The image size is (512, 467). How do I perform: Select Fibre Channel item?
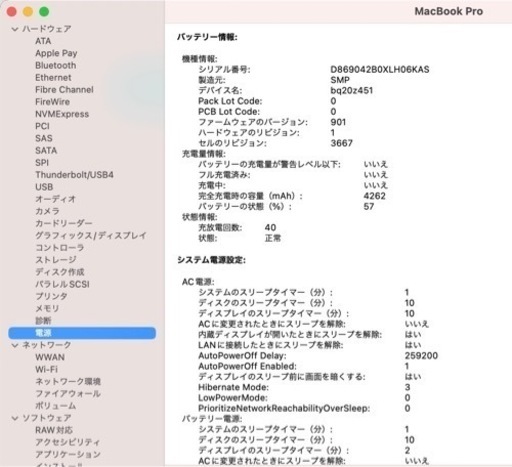tap(64, 90)
